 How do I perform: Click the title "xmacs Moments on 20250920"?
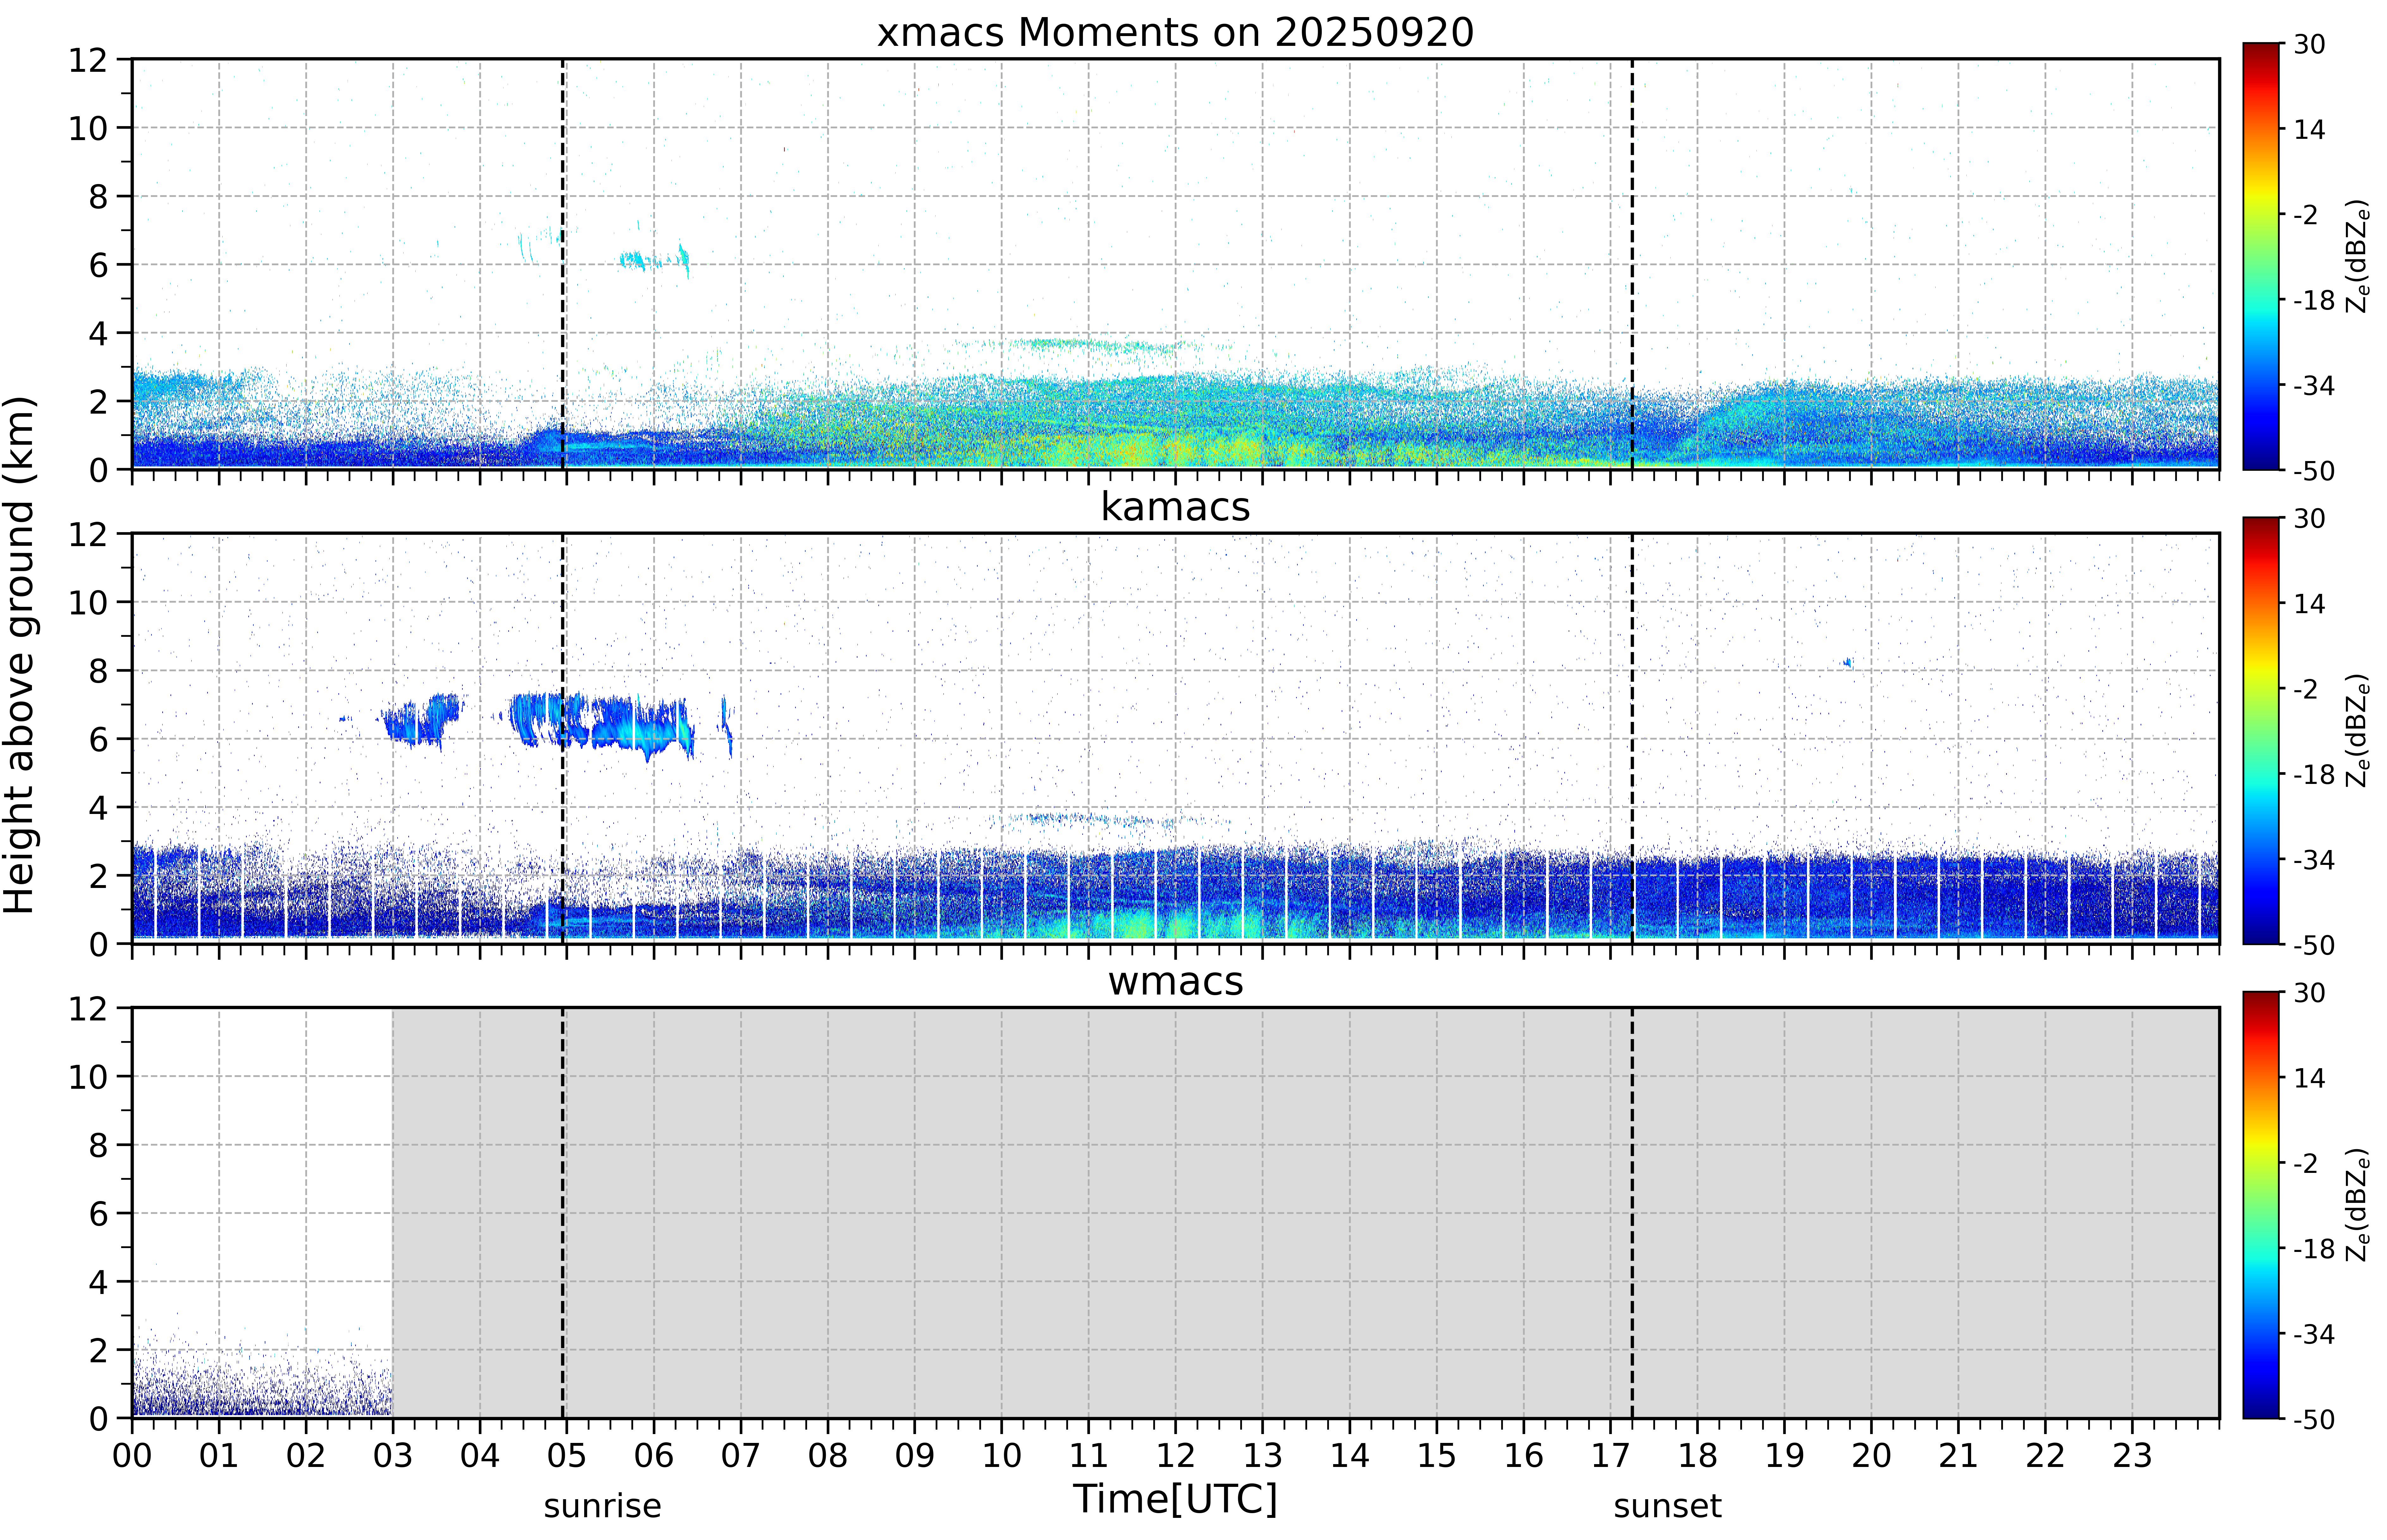pyautogui.click(x=1175, y=32)
